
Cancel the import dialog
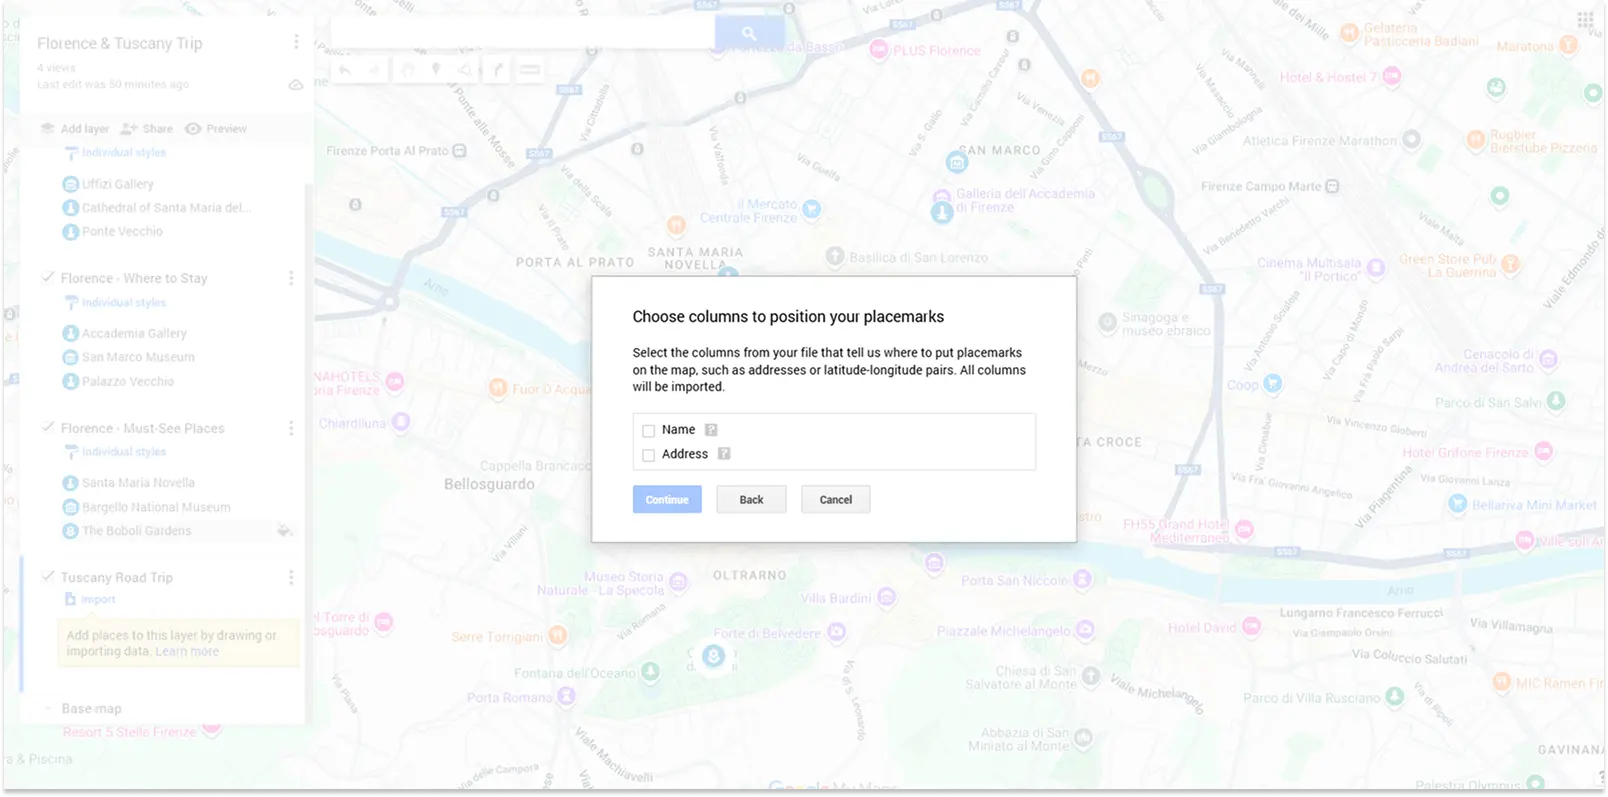[x=836, y=500]
